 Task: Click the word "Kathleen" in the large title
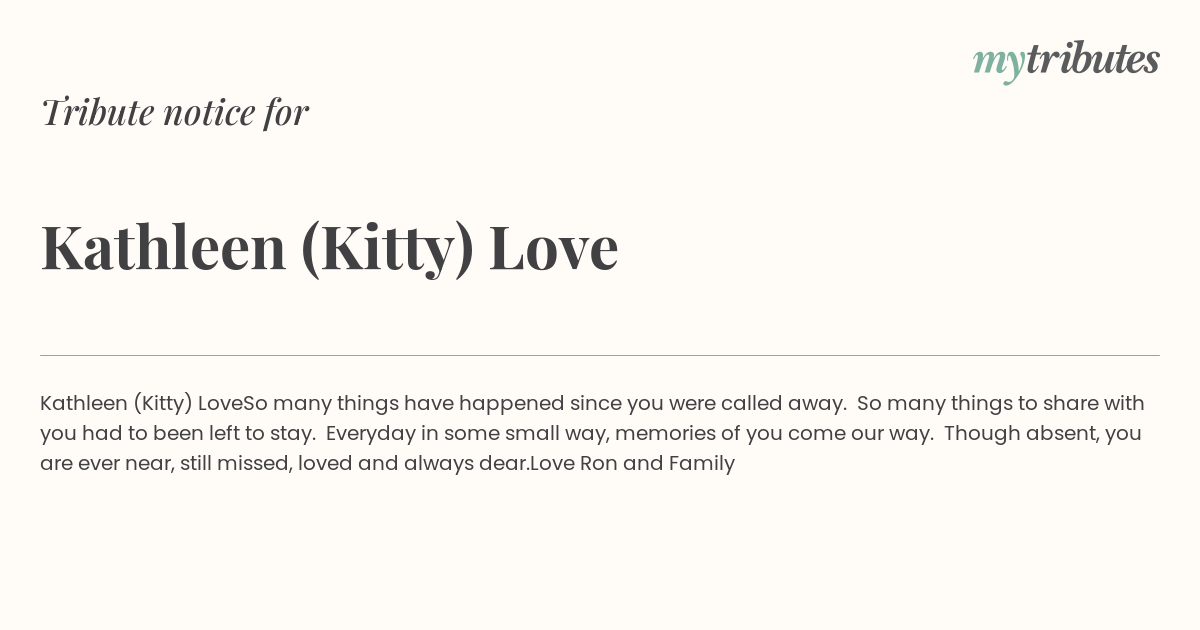point(164,246)
